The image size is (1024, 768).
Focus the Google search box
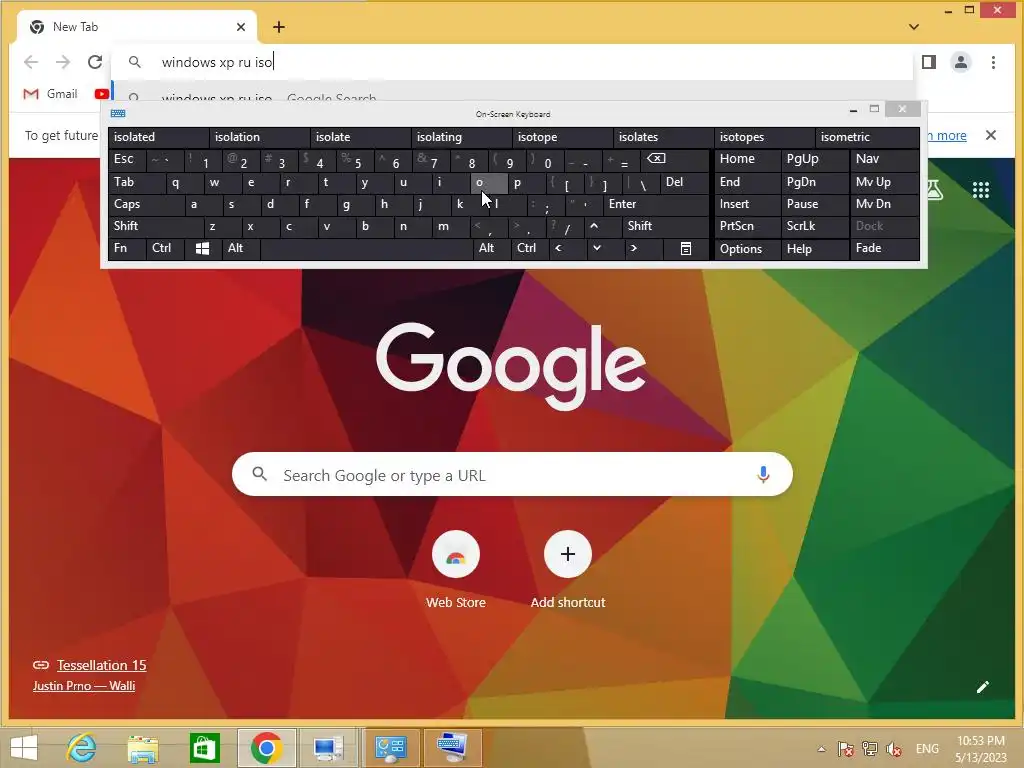pyautogui.click(x=512, y=475)
